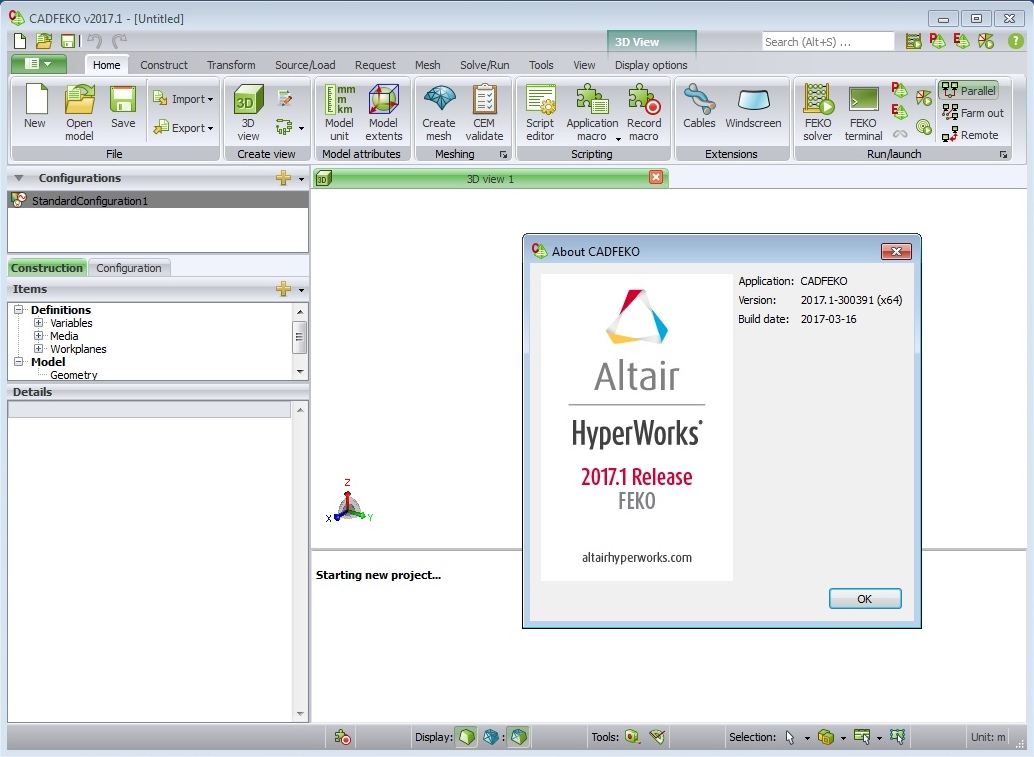Open the Script editor
The width and height of the screenshot is (1034, 757).
tap(540, 112)
